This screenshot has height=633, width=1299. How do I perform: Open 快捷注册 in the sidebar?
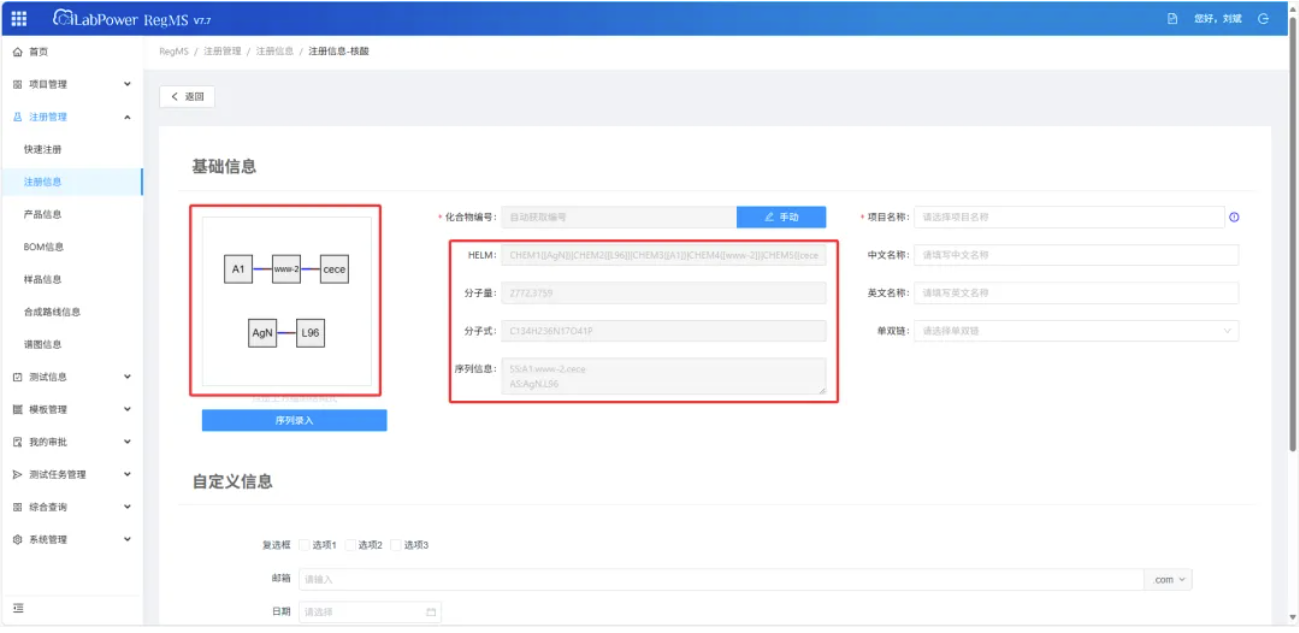click(43, 150)
